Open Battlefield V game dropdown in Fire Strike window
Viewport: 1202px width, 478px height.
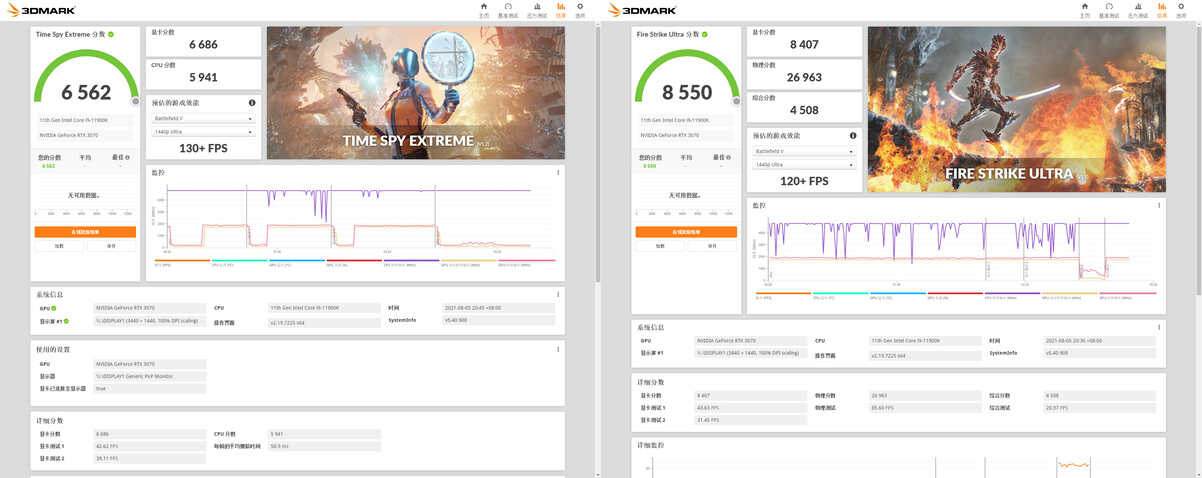point(805,151)
